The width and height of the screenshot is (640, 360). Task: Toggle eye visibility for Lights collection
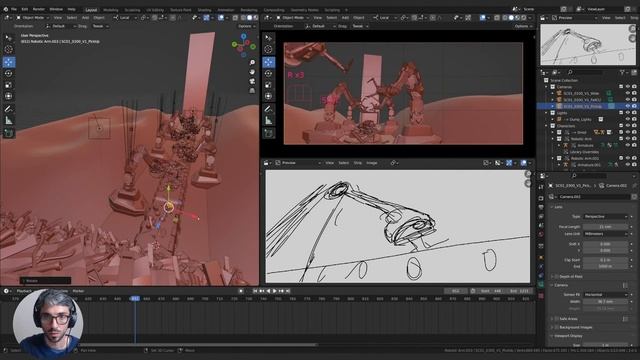pyautogui.click(x=628, y=113)
